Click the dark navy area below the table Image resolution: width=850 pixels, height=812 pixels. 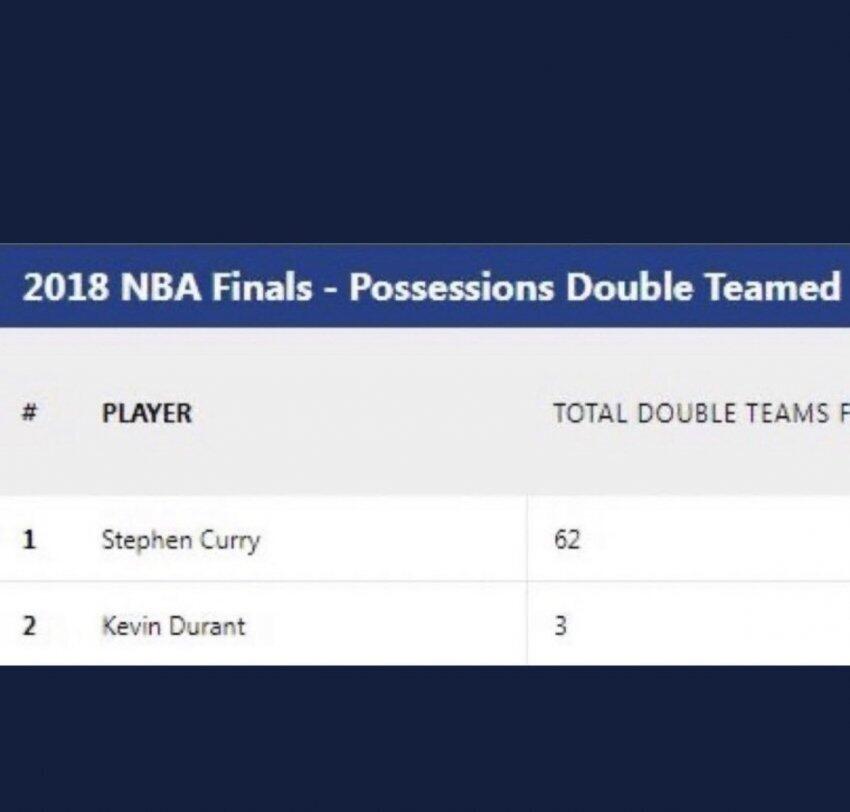(x=425, y=739)
